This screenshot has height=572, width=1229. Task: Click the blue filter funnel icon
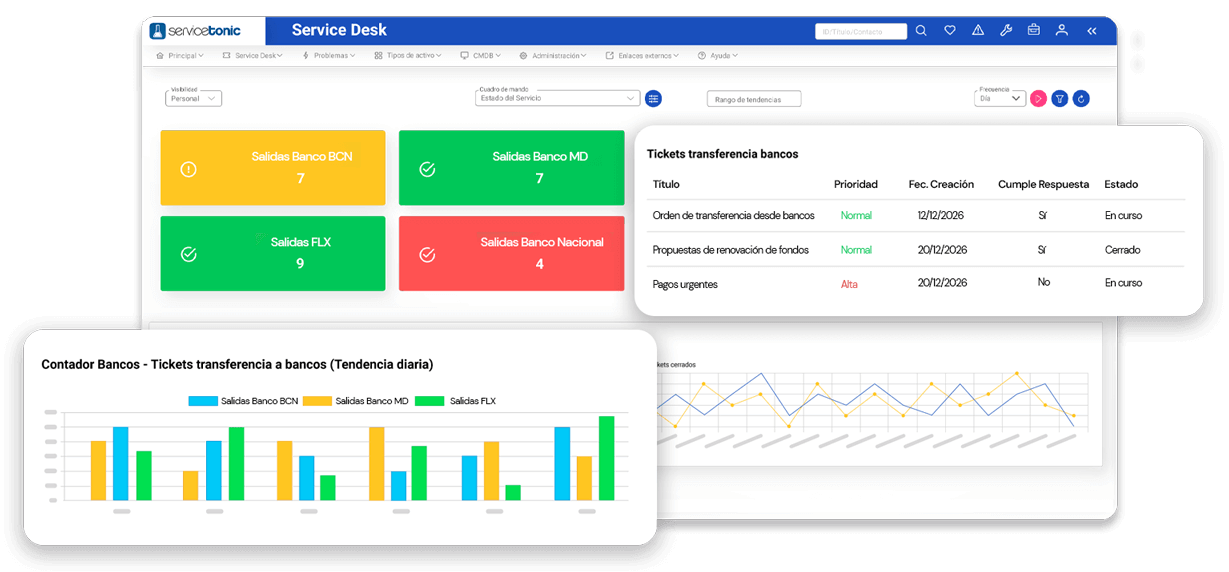tap(1059, 98)
